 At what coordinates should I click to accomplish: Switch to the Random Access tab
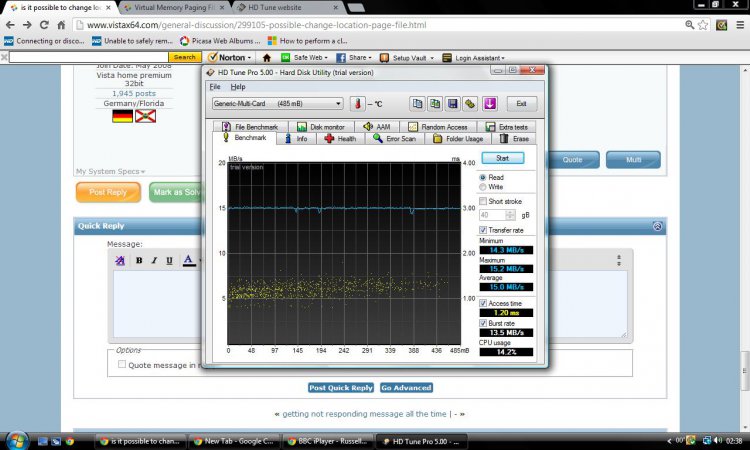[438, 127]
